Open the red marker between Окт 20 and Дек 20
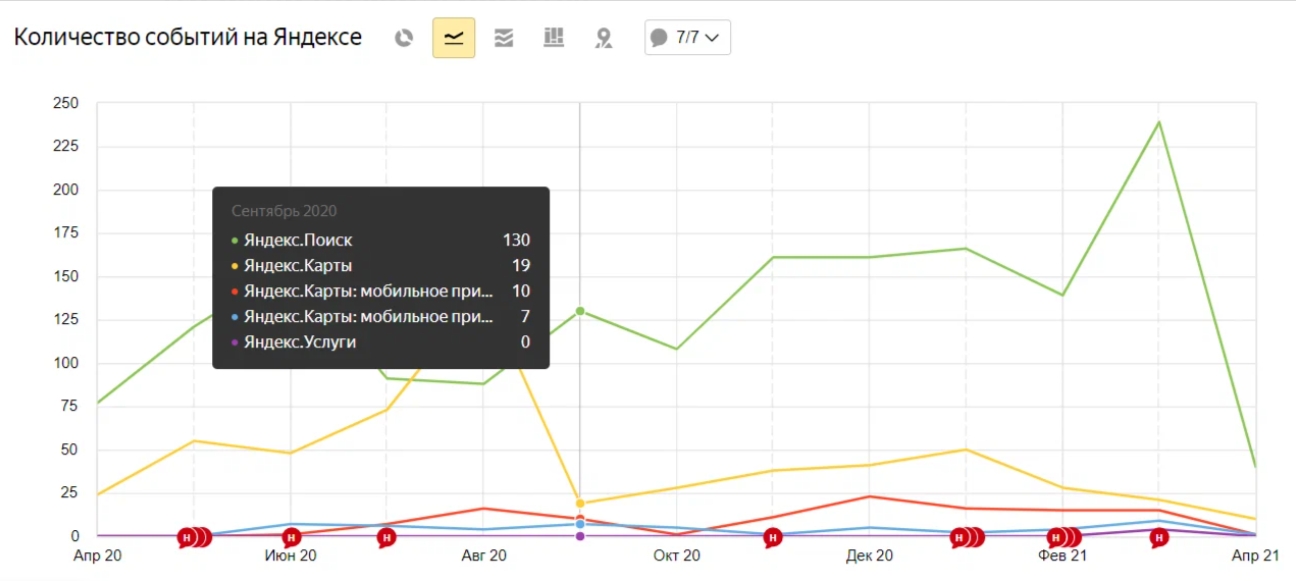This screenshot has width=1296, height=581. point(773,538)
